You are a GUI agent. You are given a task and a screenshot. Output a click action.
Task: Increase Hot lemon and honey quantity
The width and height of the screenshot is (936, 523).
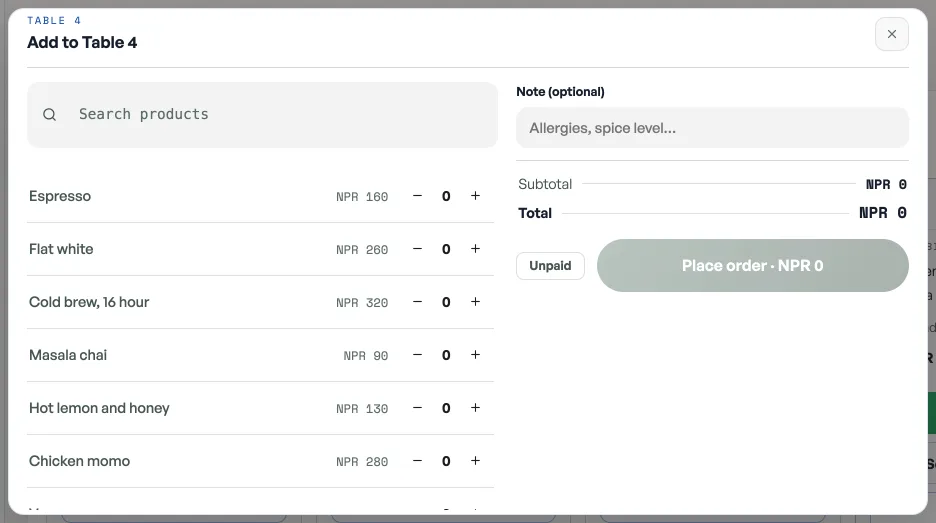[475, 408]
